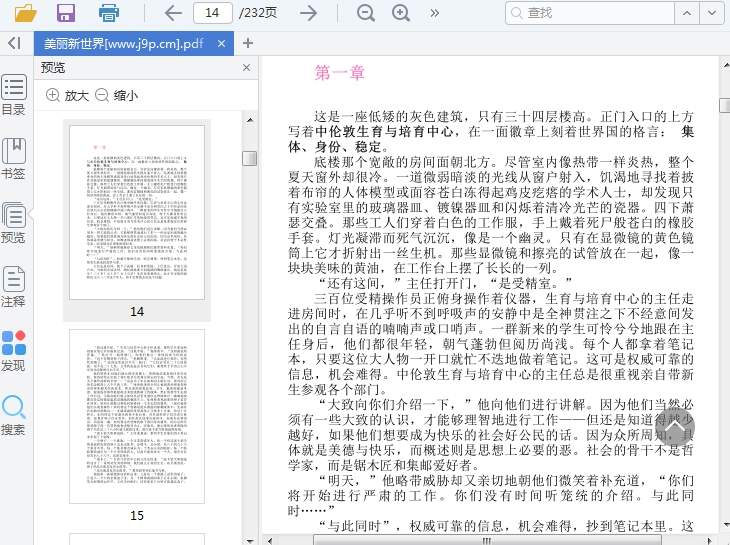Open a file with the folder icon
The image size is (730, 545).
pos(26,13)
